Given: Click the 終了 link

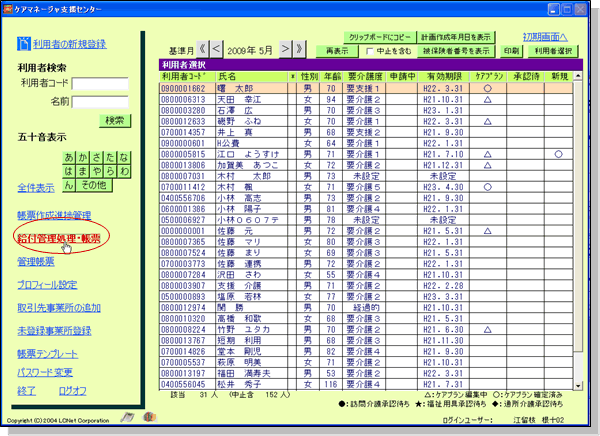Looking at the screenshot, I should point(26,391).
